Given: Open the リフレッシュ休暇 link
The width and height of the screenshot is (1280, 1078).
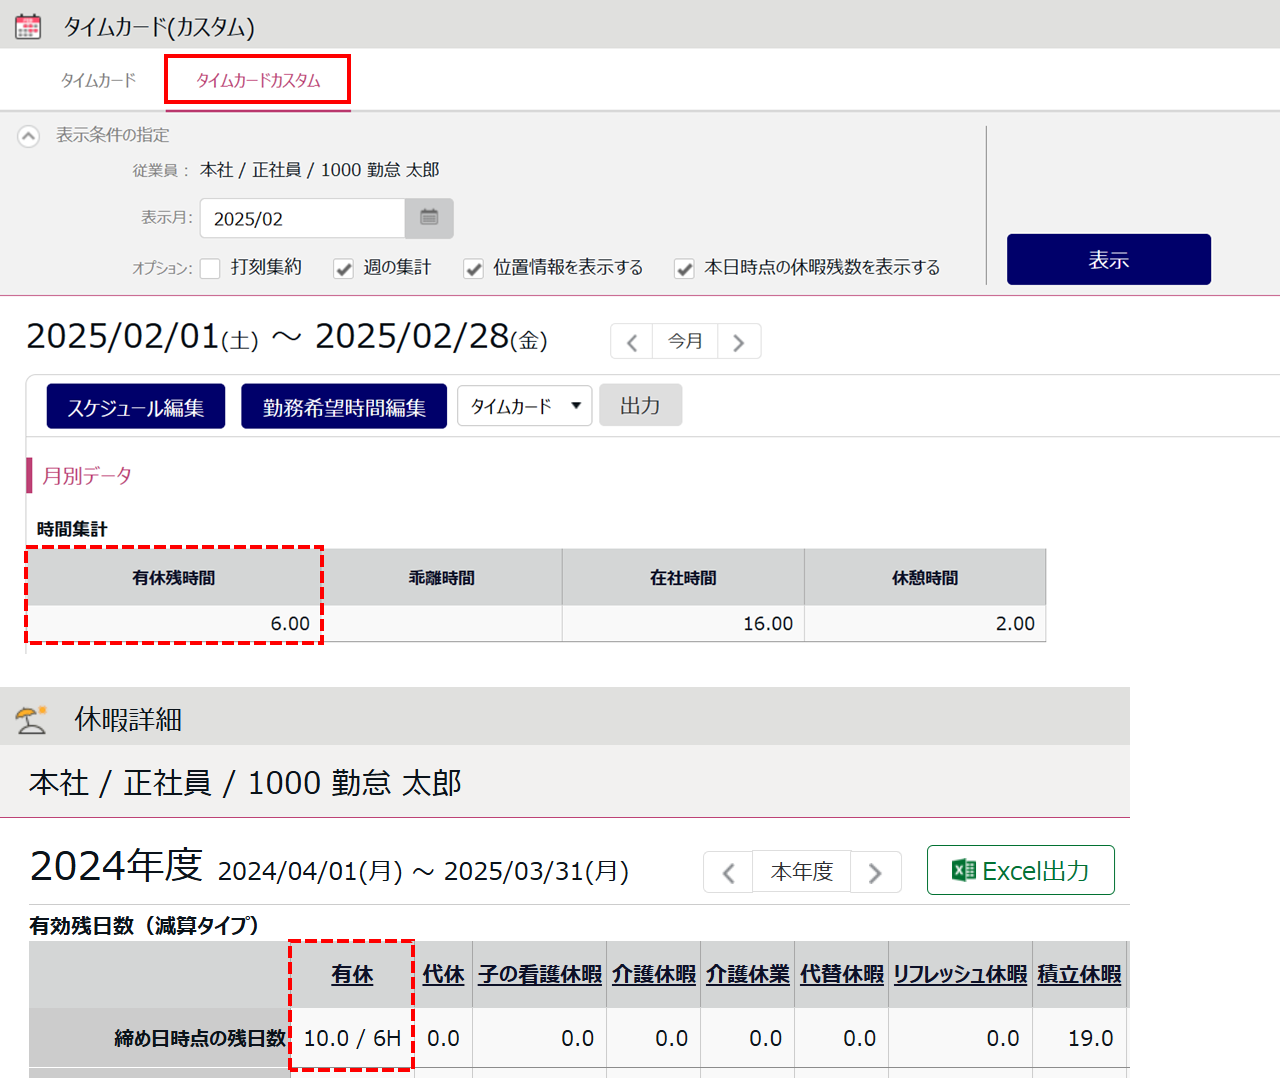Looking at the screenshot, I should click(960, 974).
